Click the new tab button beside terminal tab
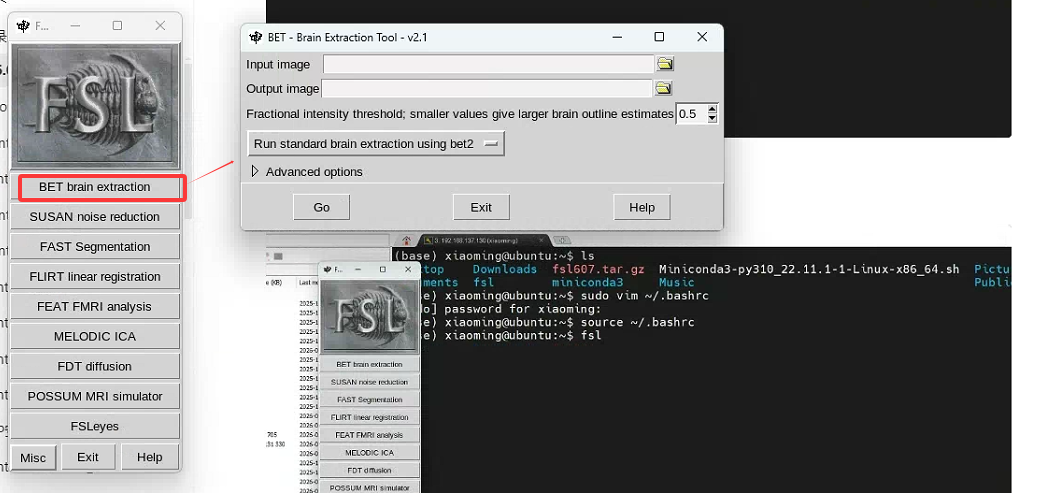Image resolution: width=1055 pixels, height=493 pixels. tap(562, 240)
